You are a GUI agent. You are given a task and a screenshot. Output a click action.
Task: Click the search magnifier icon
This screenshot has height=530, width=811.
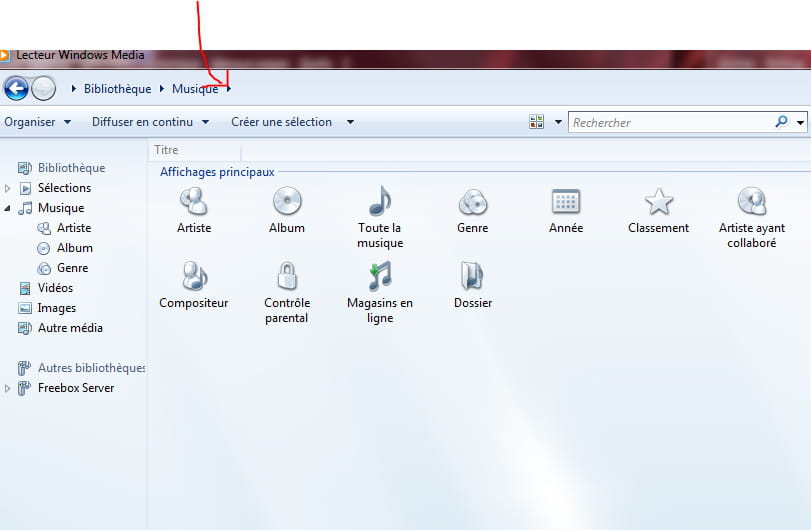(x=782, y=122)
